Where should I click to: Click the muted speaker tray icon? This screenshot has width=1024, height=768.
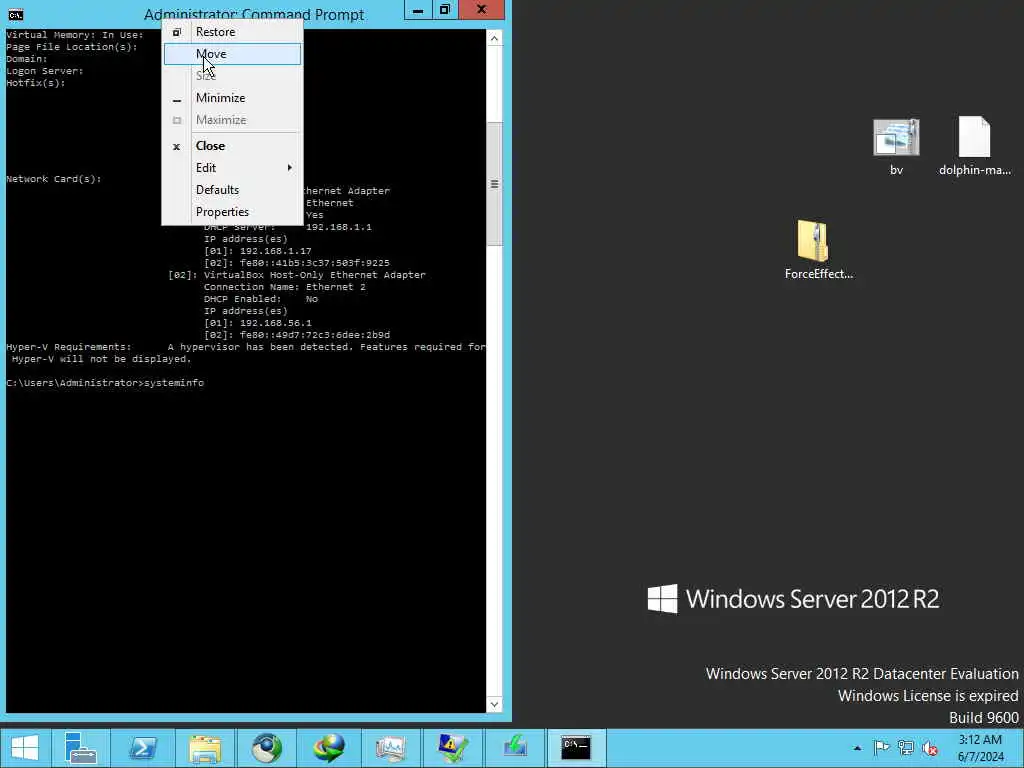pyautogui.click(x=930, y=748)
